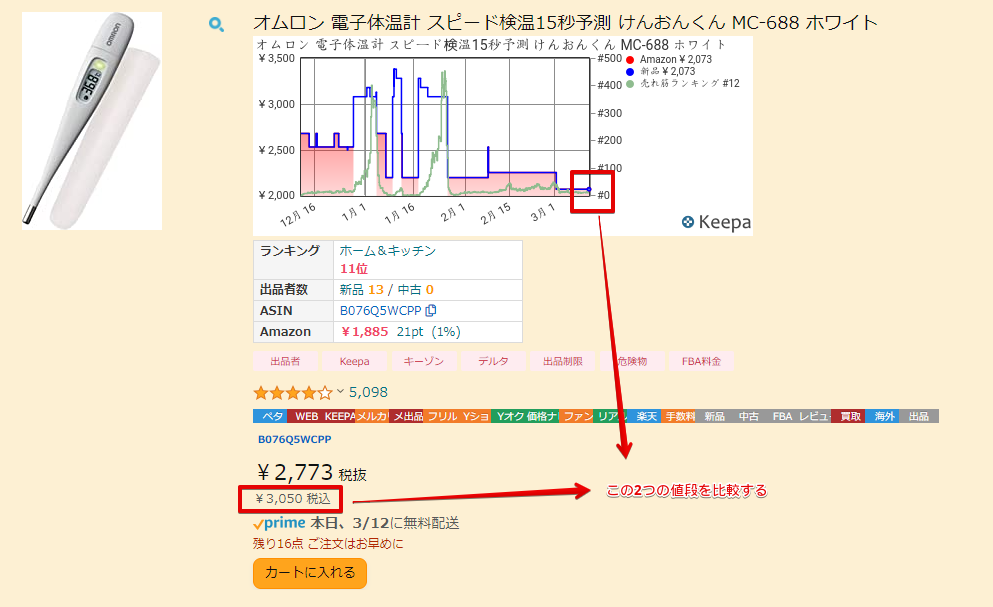993x607 pixels.
Task: Click the star rating icons
Action: 292,392
